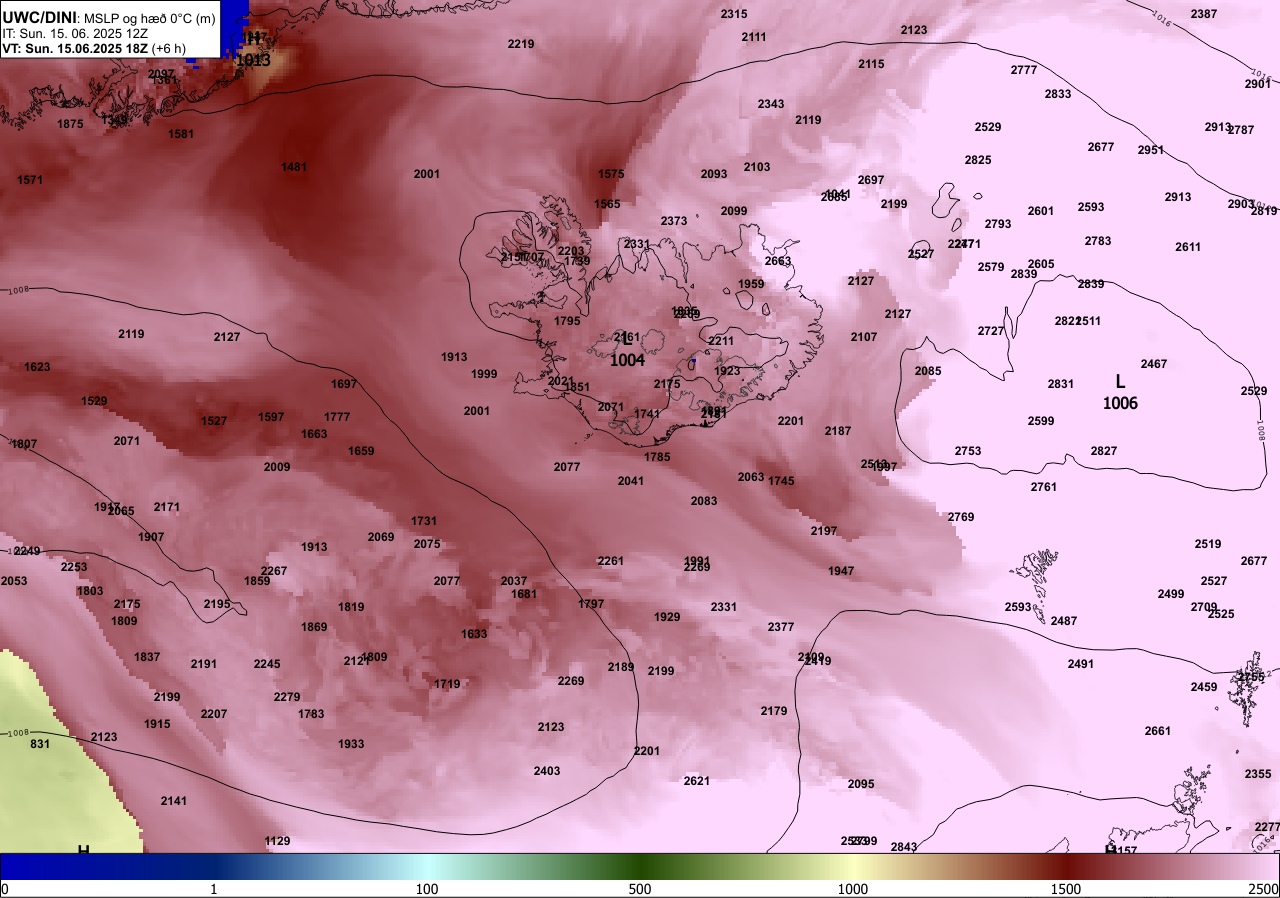Click the height value 2951
Image resolution: width=1280 pixels, height=898 pixels.
[x=1151, y=150]
